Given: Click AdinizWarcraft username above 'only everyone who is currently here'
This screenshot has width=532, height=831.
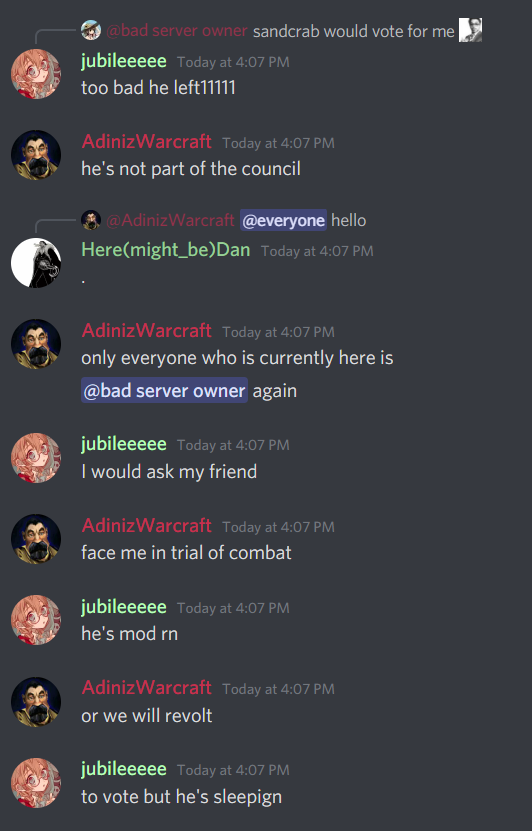Looking at the screenshot, I should coord(147,331).
